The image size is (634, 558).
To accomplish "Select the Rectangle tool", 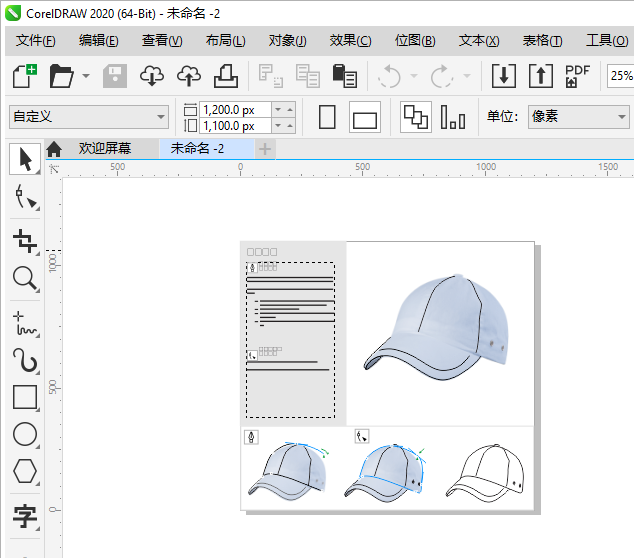I will coord(24,397).
